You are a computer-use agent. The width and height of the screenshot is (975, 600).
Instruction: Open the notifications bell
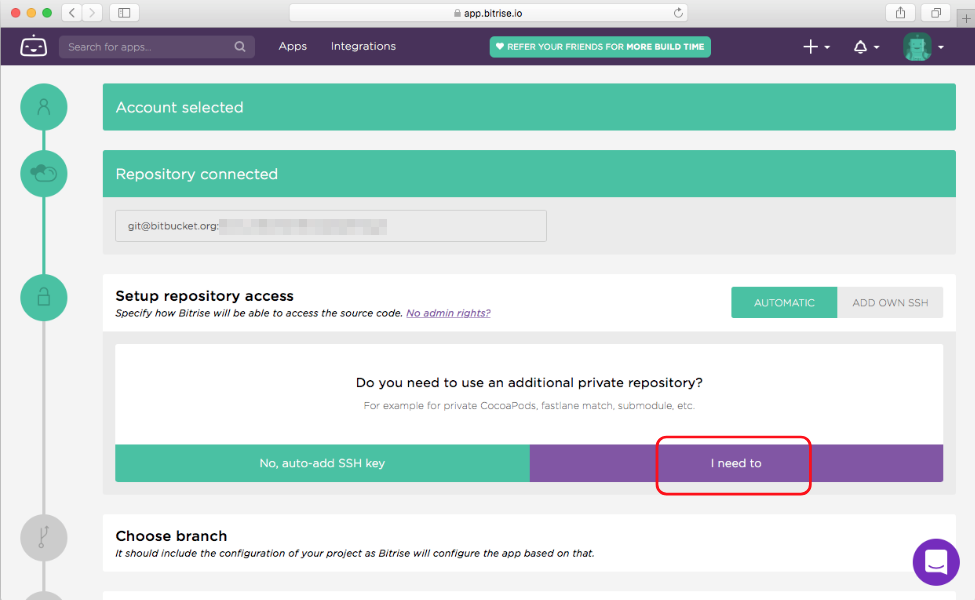tap(860, 47)
